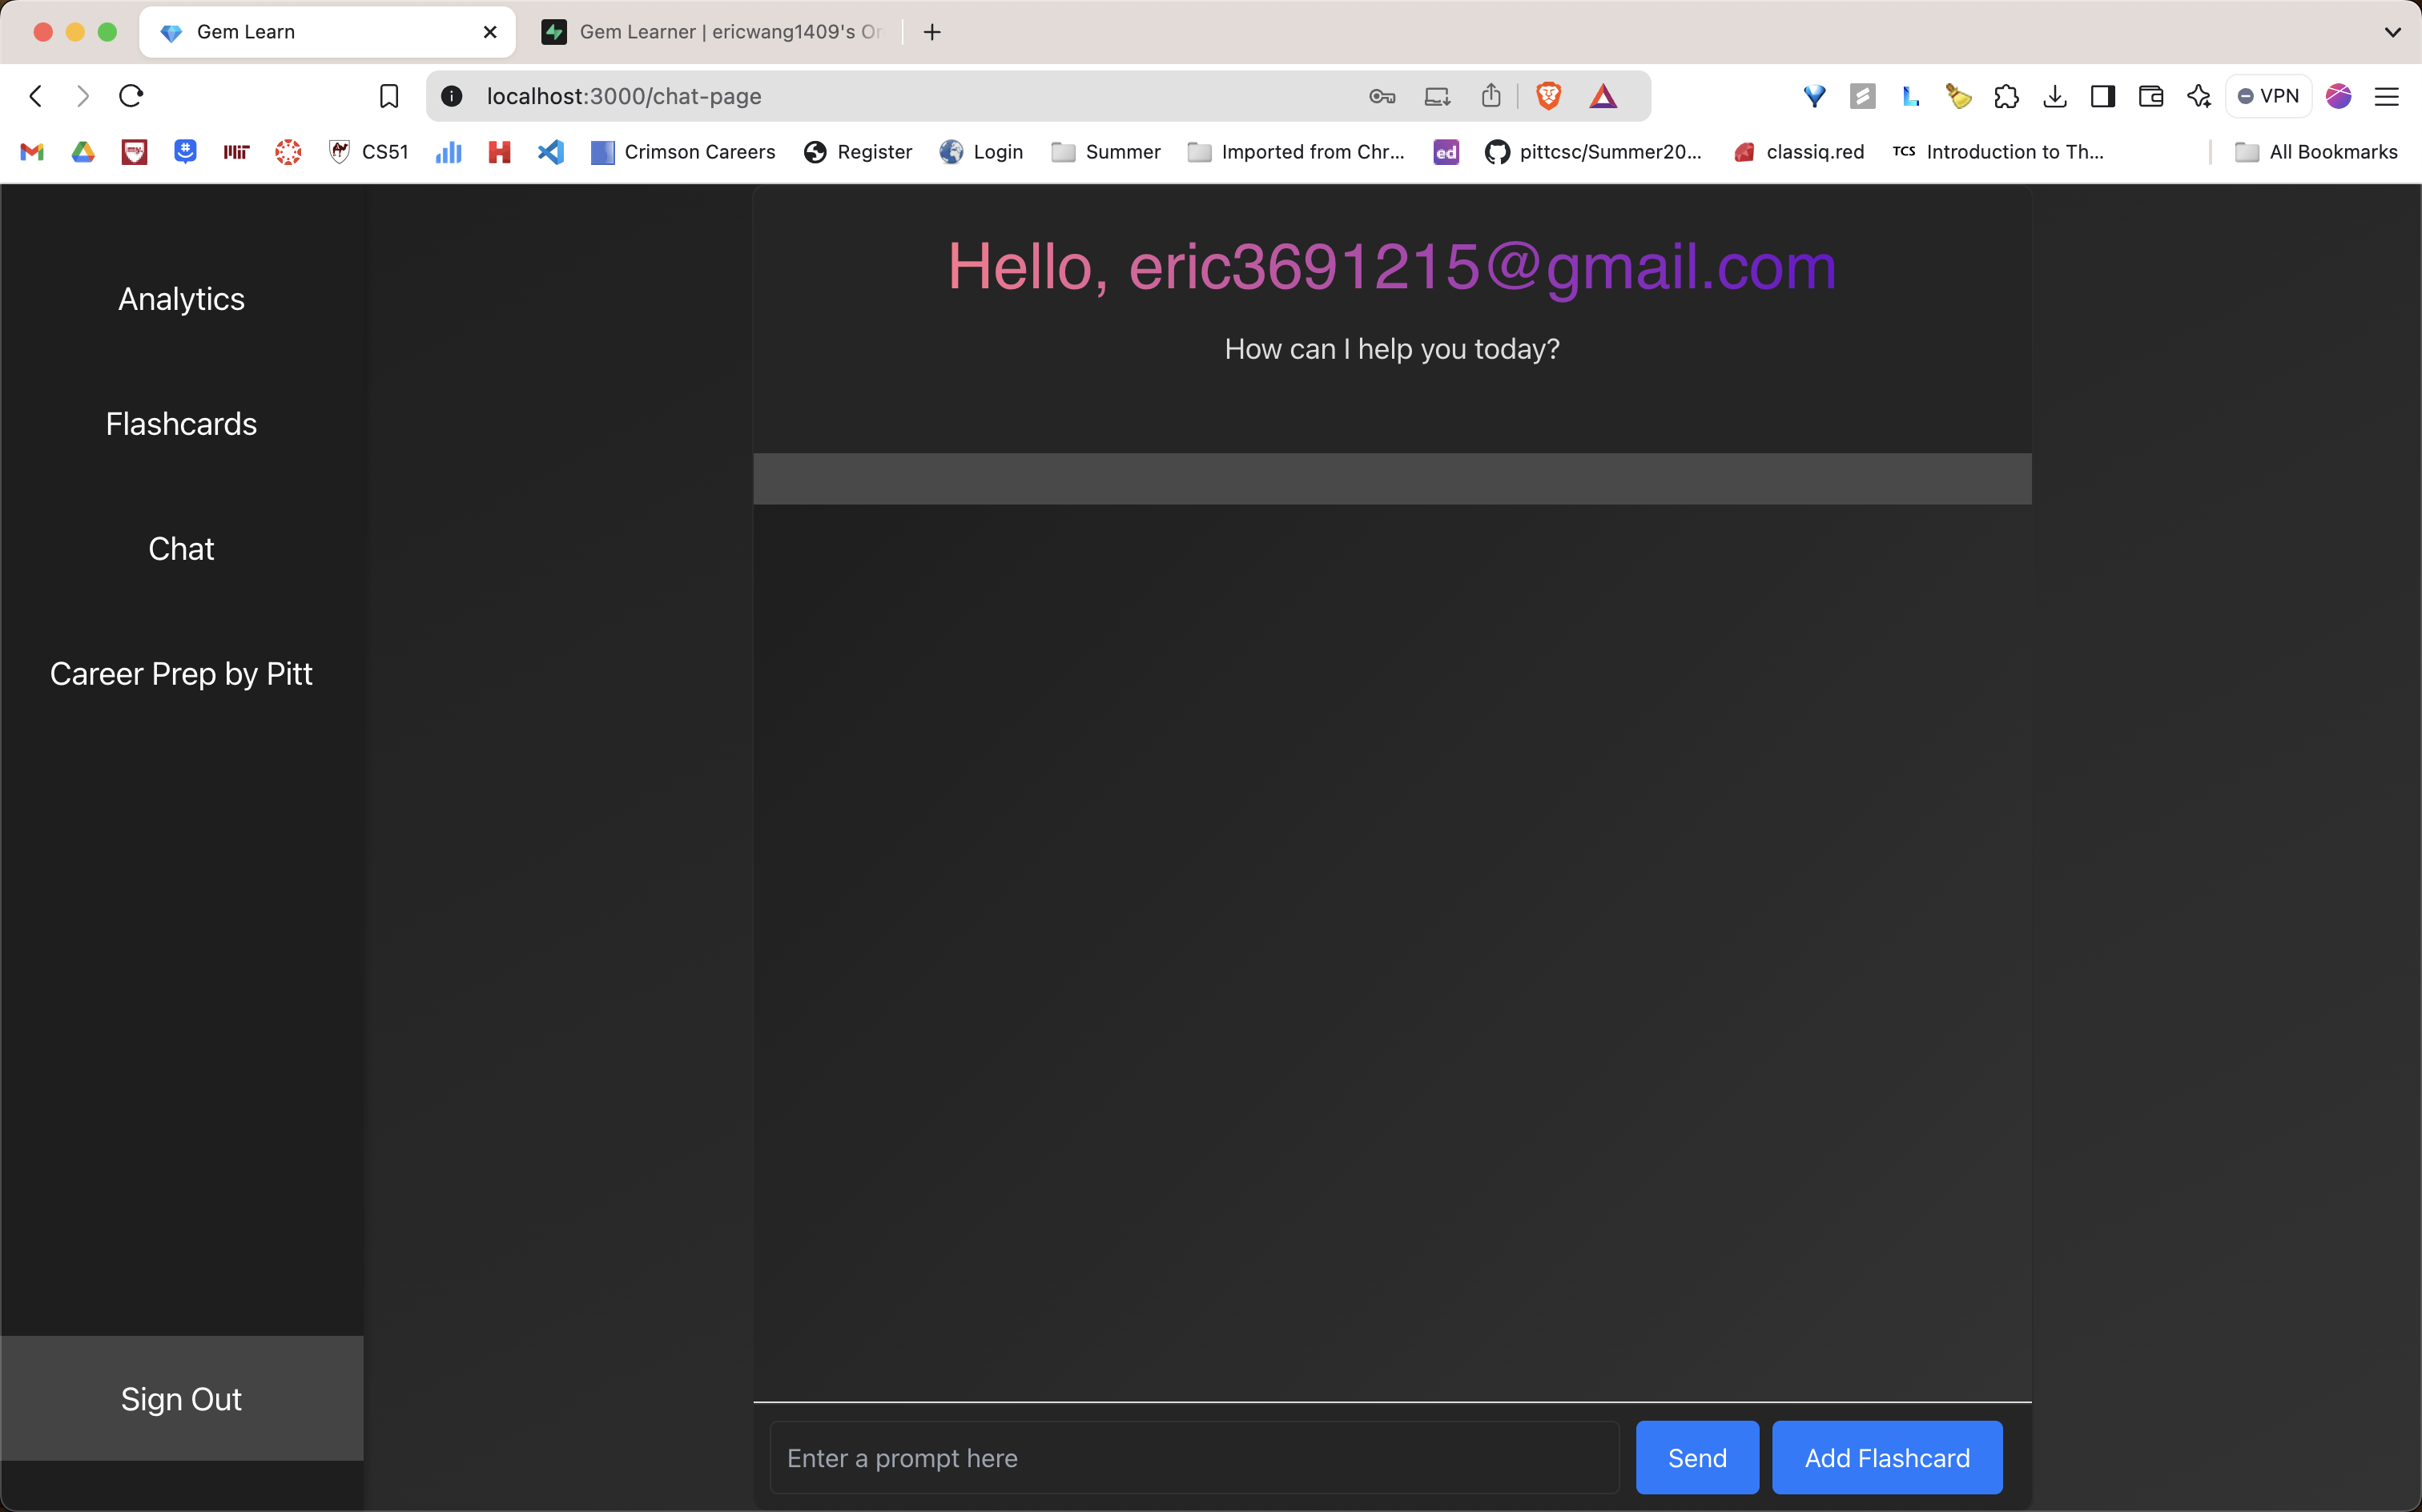Click the Brave Shields lion icon

tap(1548, 96)
